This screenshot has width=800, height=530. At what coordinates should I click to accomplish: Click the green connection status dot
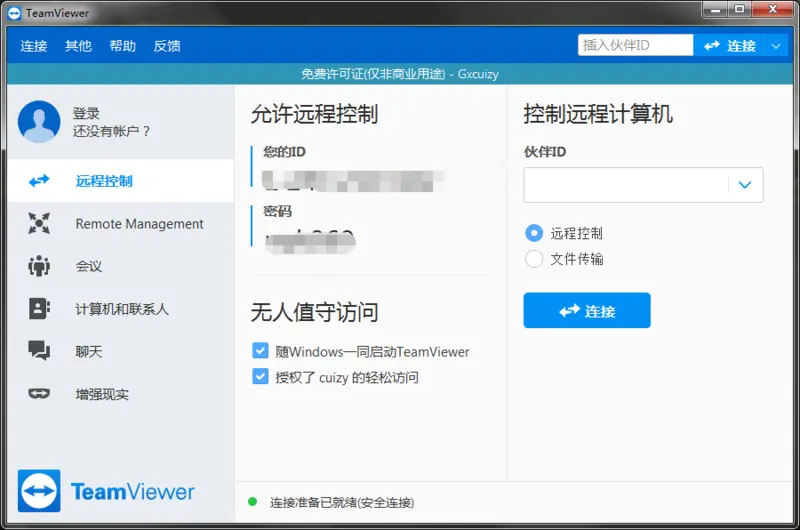click(x=253, y=502)
